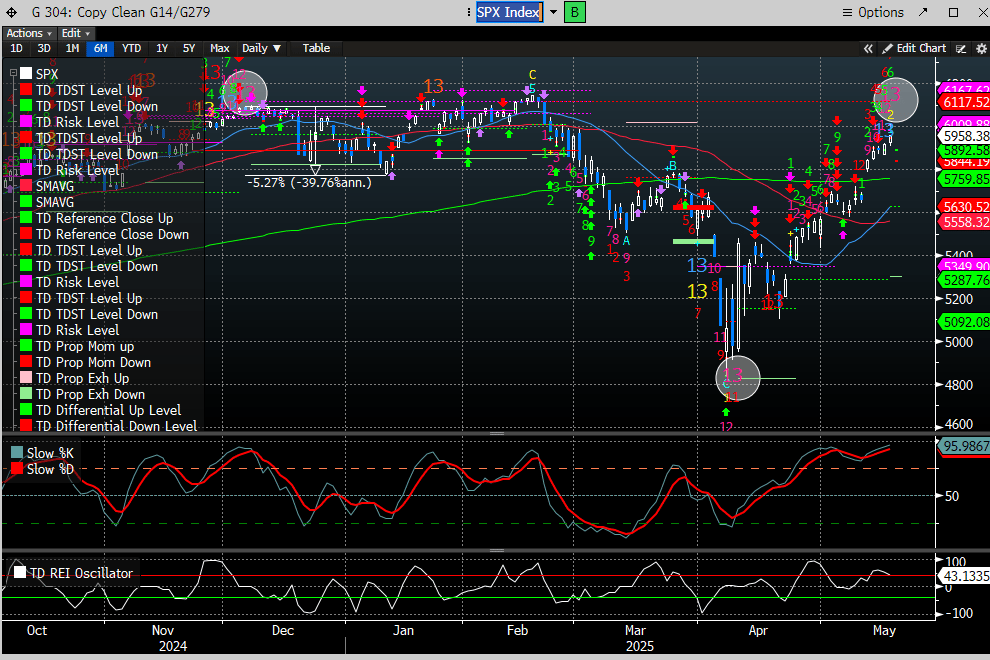The image size is (990, 660).
Task: Click the -5.27% (-39.76%ann.) annotation label
Action: (309, 183)
